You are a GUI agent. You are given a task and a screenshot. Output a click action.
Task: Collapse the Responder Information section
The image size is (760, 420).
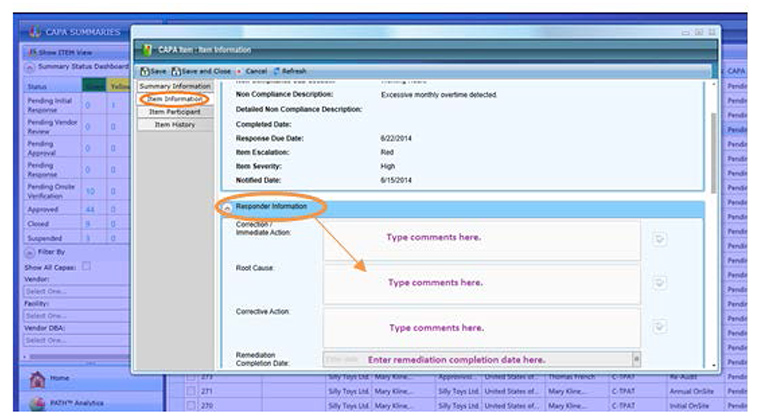click(227, 207)
